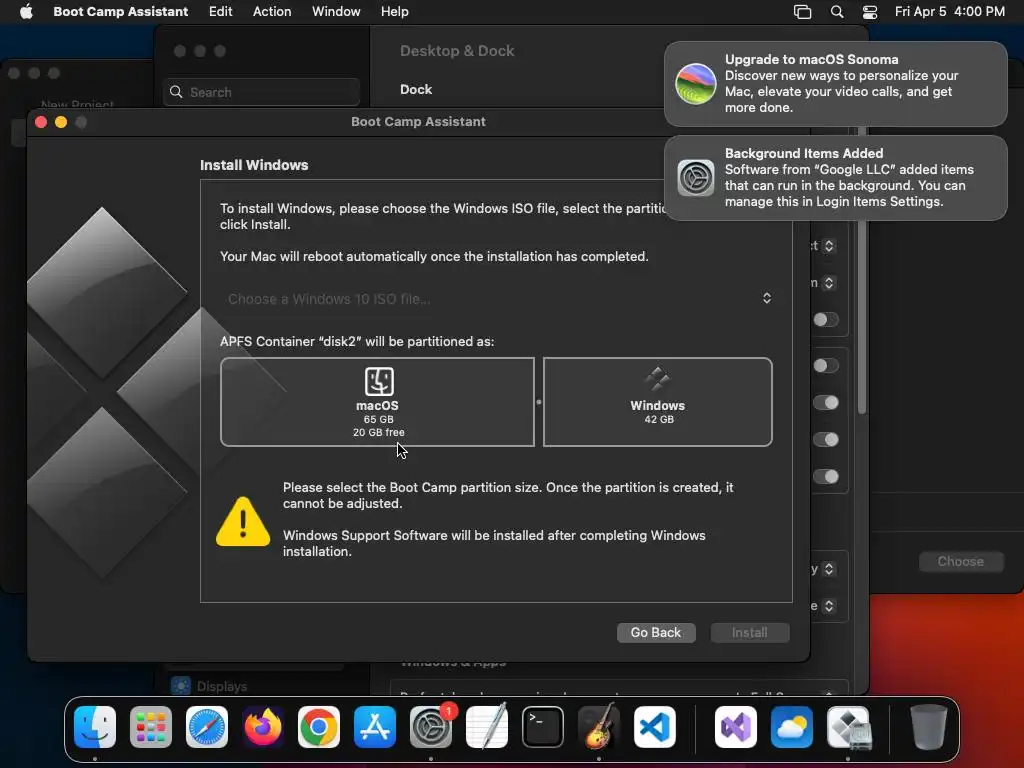
Task: Click the Windows logo in Windows partition
Action: coord(657,379)
